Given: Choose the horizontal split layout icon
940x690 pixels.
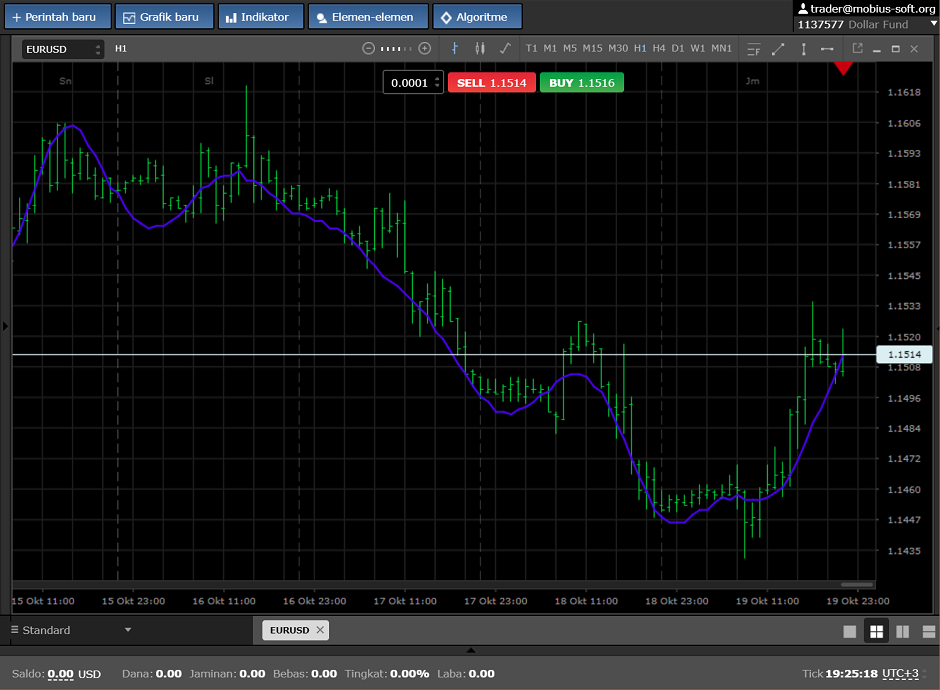Looking at the screenshot, I should pyautogui.click(x=929, y=631).
